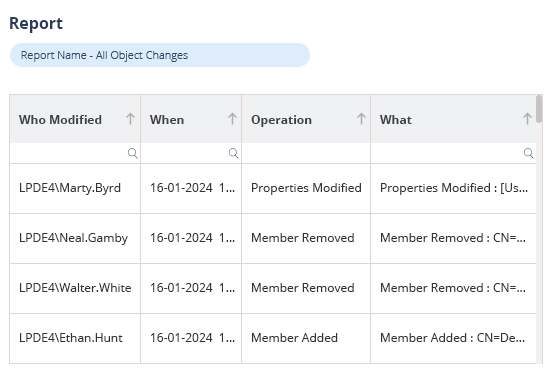Click the What column sort arrow
The height and width of the screenshot is (380, 552).
click(527, 119)
